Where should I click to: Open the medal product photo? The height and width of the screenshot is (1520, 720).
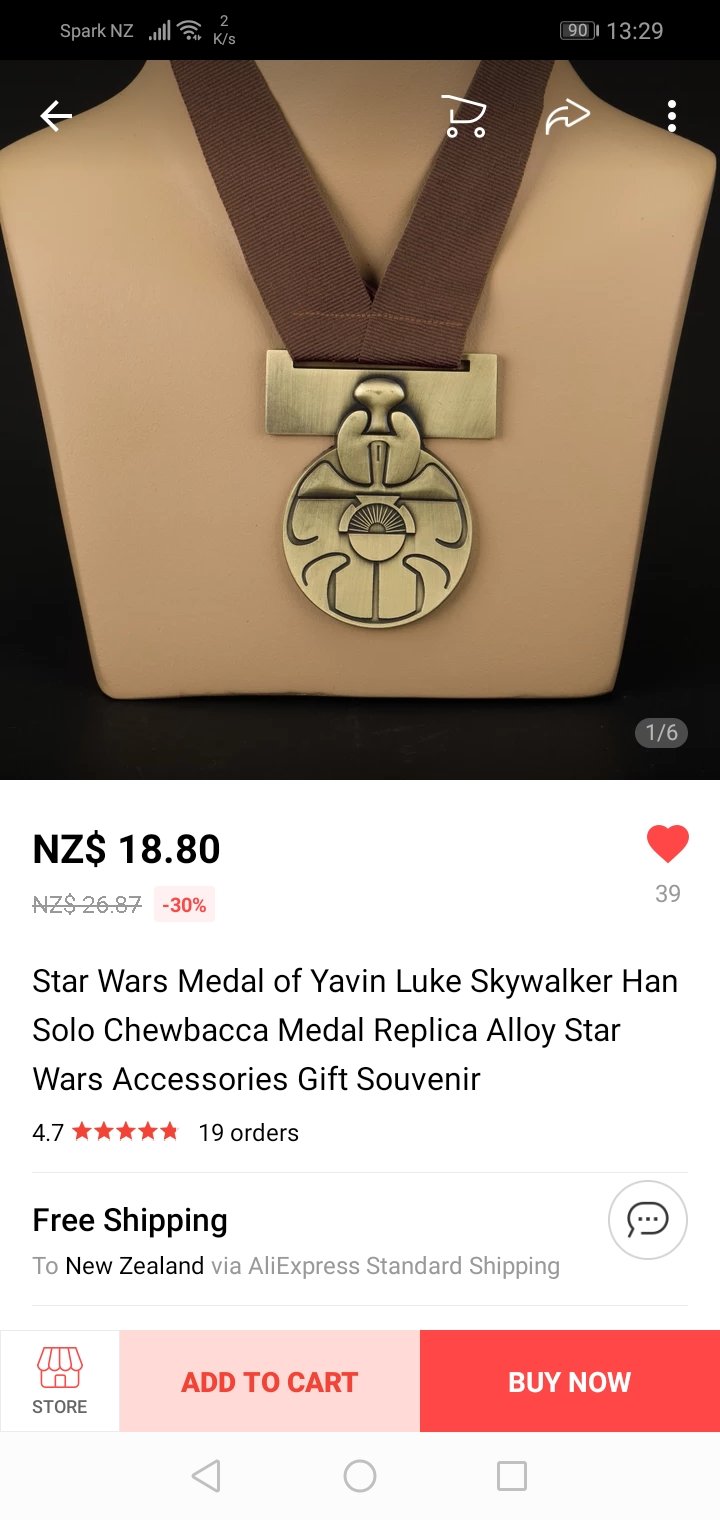point(360,420)
